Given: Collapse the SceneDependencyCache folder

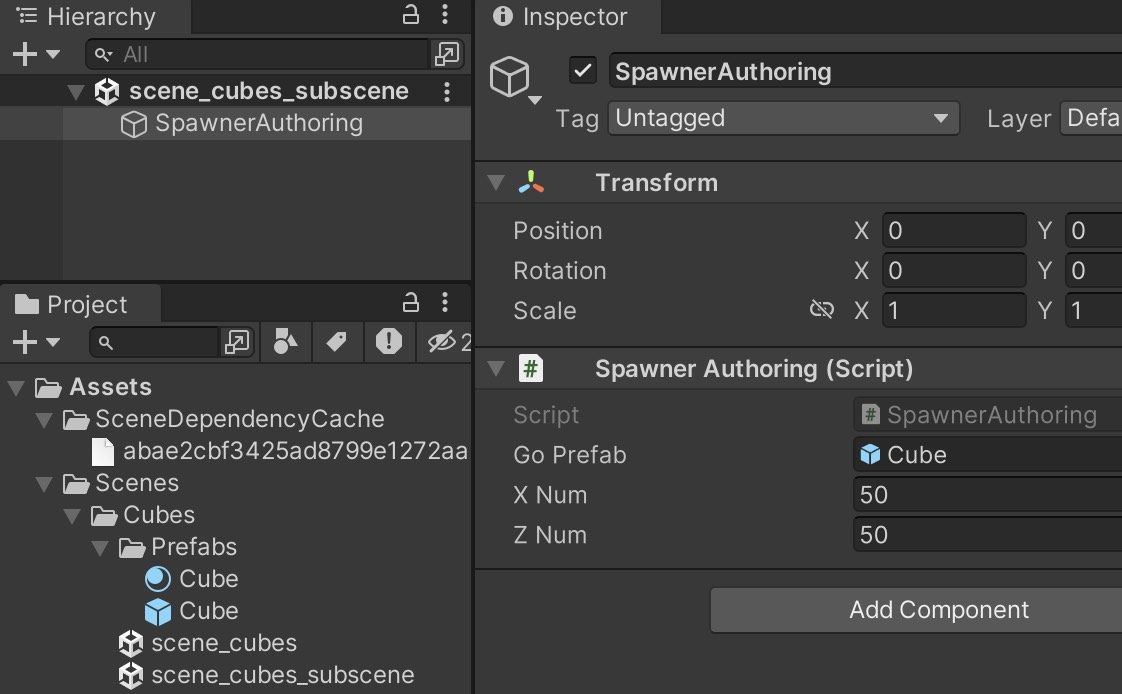Looking at the screenshot, I should pos(44,420).
